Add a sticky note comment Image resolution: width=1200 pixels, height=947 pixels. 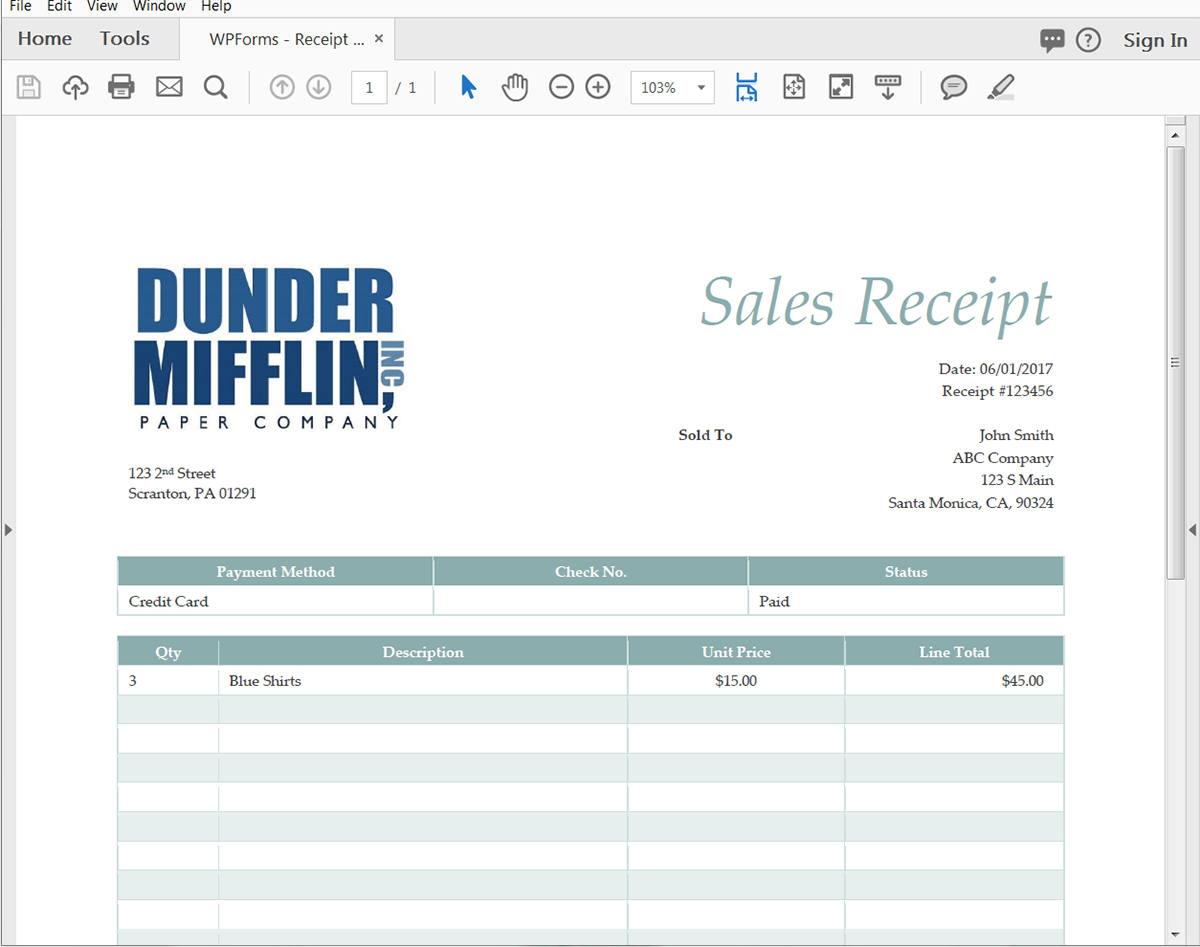click(x=954, y=87)
